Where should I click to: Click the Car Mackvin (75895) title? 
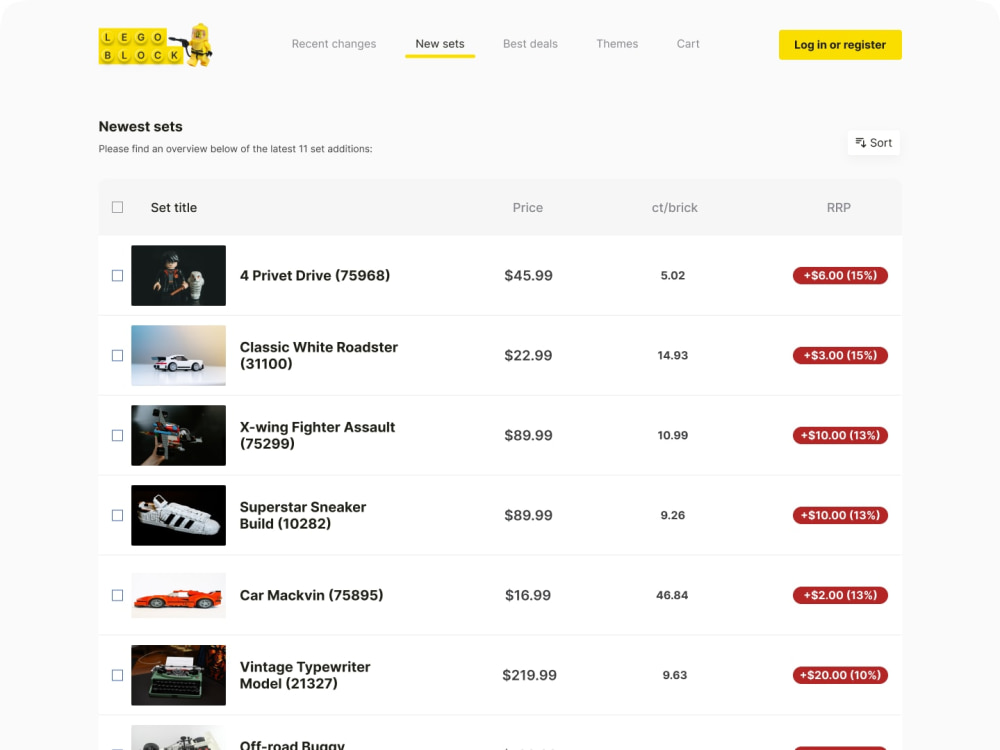point(311,595)
